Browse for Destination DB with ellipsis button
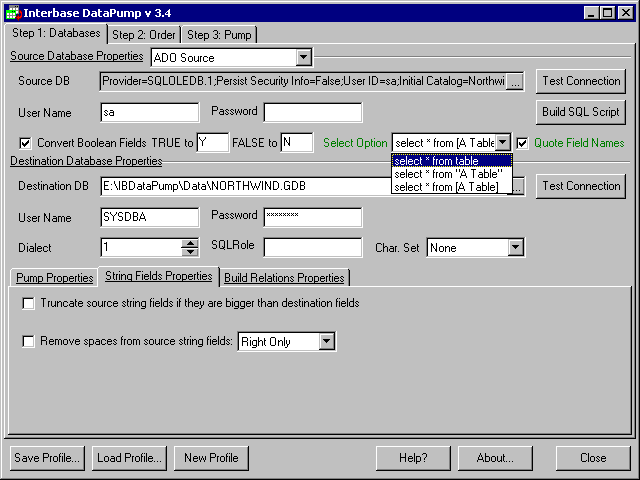640x480 pixels. 518,187
